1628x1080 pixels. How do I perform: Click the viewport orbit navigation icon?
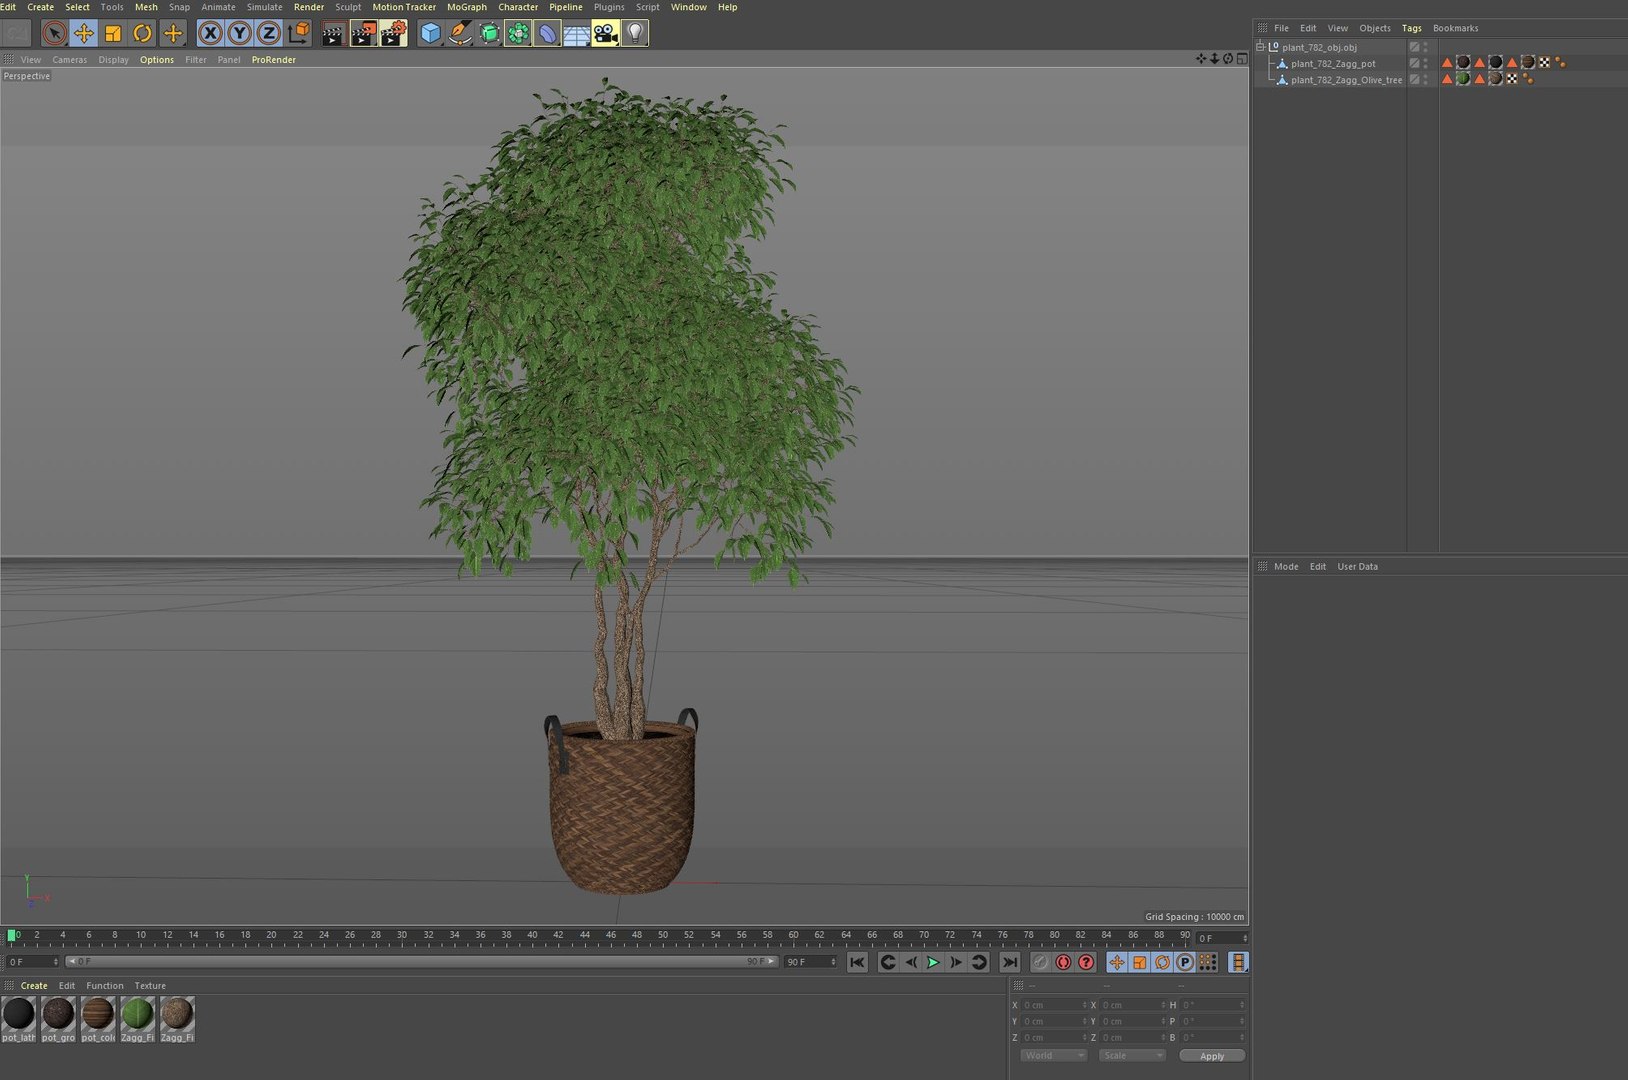(1228, 59)
